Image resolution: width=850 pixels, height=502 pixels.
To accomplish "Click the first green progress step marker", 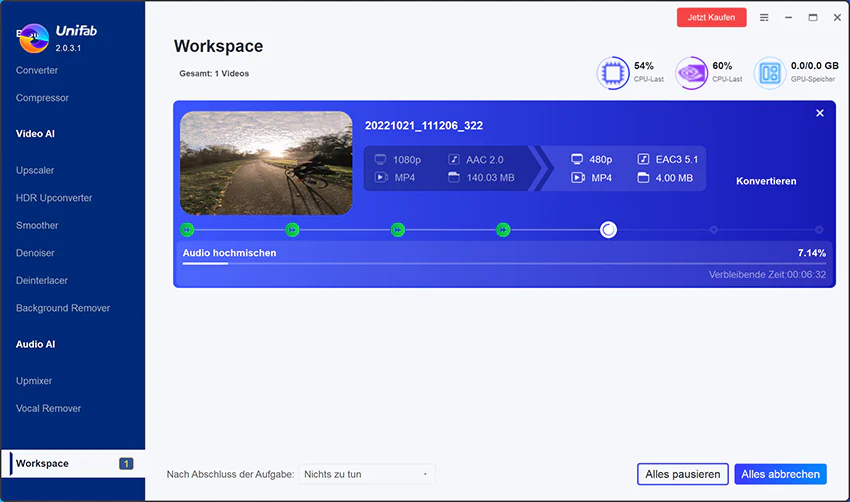I will (x=187, y=230).
